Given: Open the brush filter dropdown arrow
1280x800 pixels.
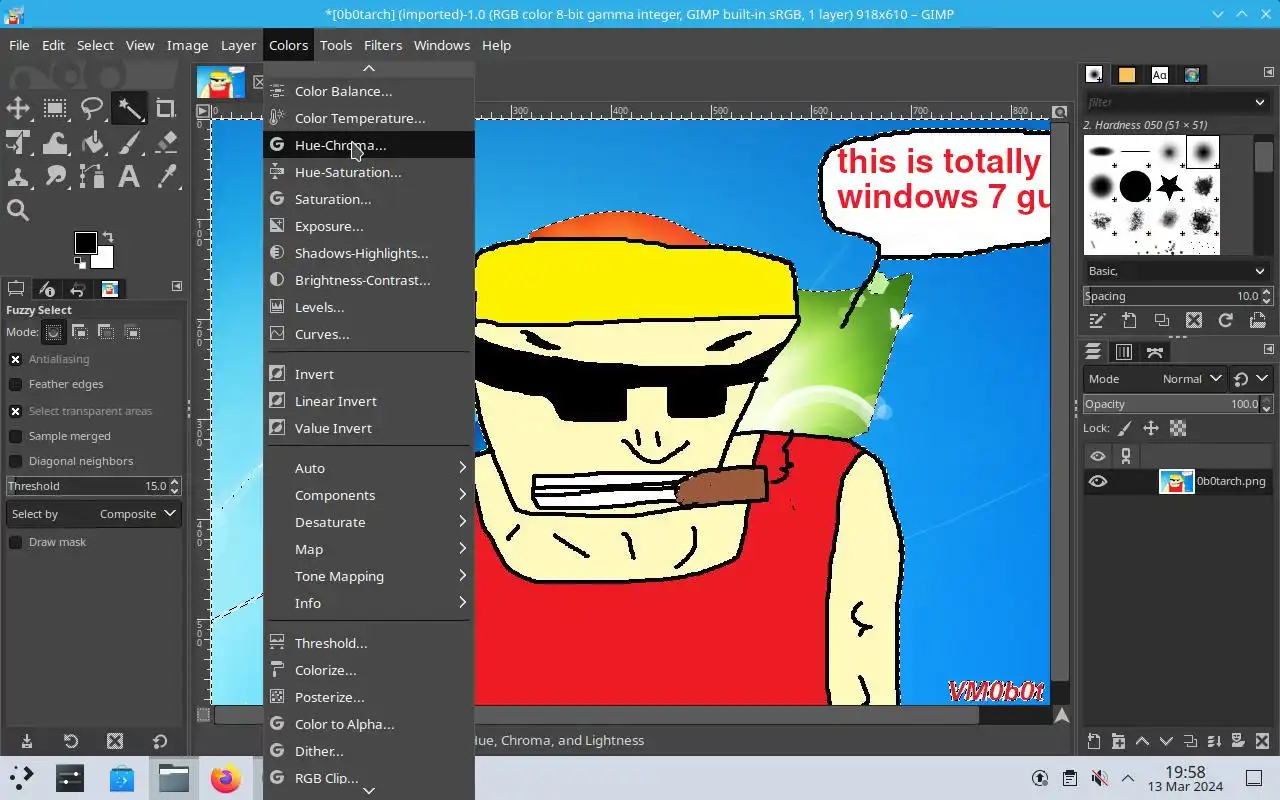Looking at the screenshot, I should (x=1260, y=102).
